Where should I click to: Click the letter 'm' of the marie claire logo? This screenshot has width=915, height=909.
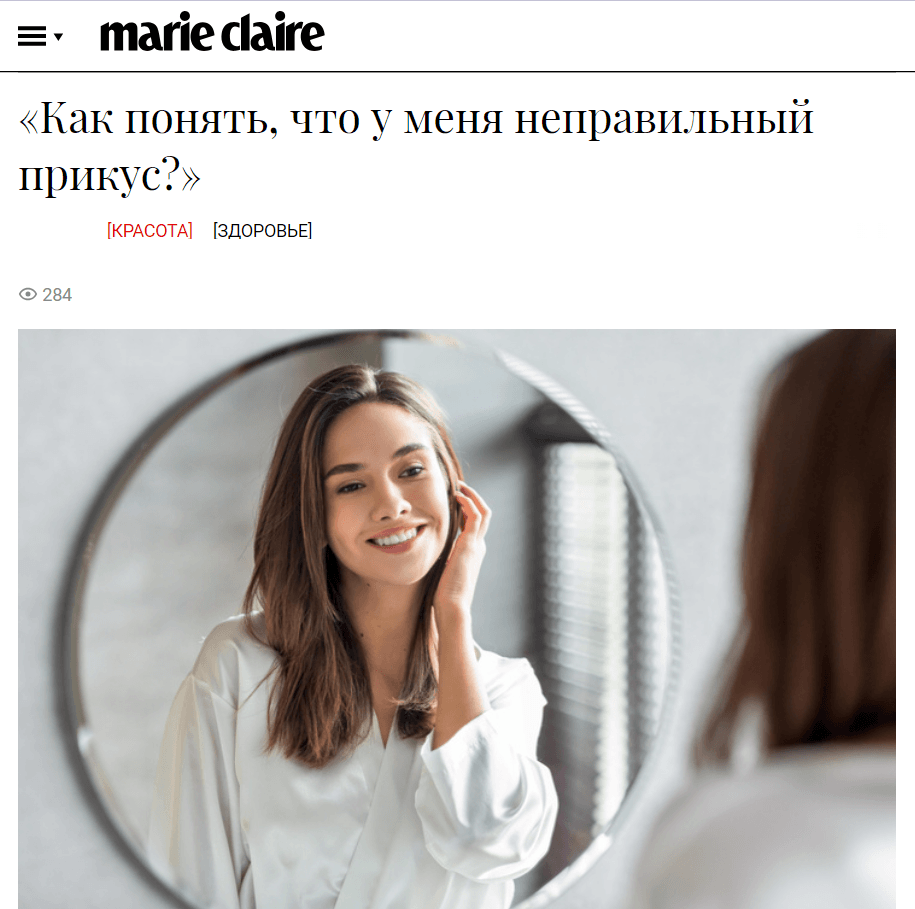tap(118, 37)
